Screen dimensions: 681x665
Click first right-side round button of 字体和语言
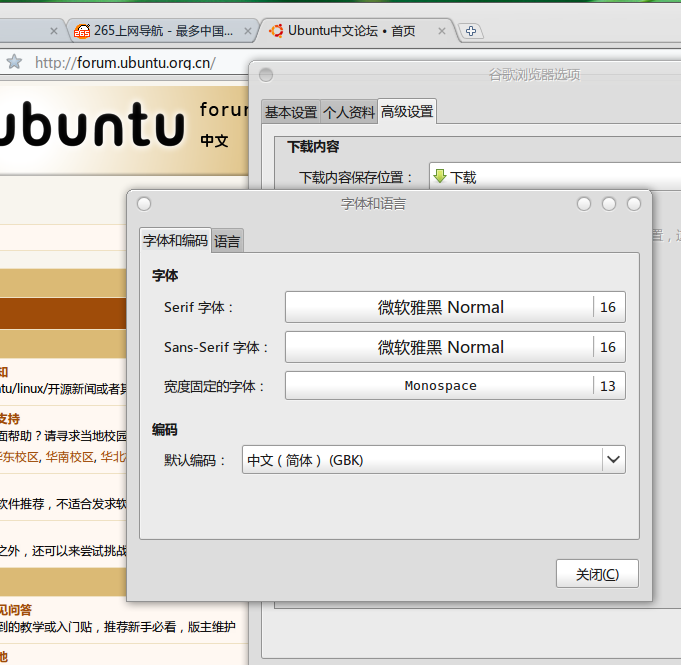584,204
